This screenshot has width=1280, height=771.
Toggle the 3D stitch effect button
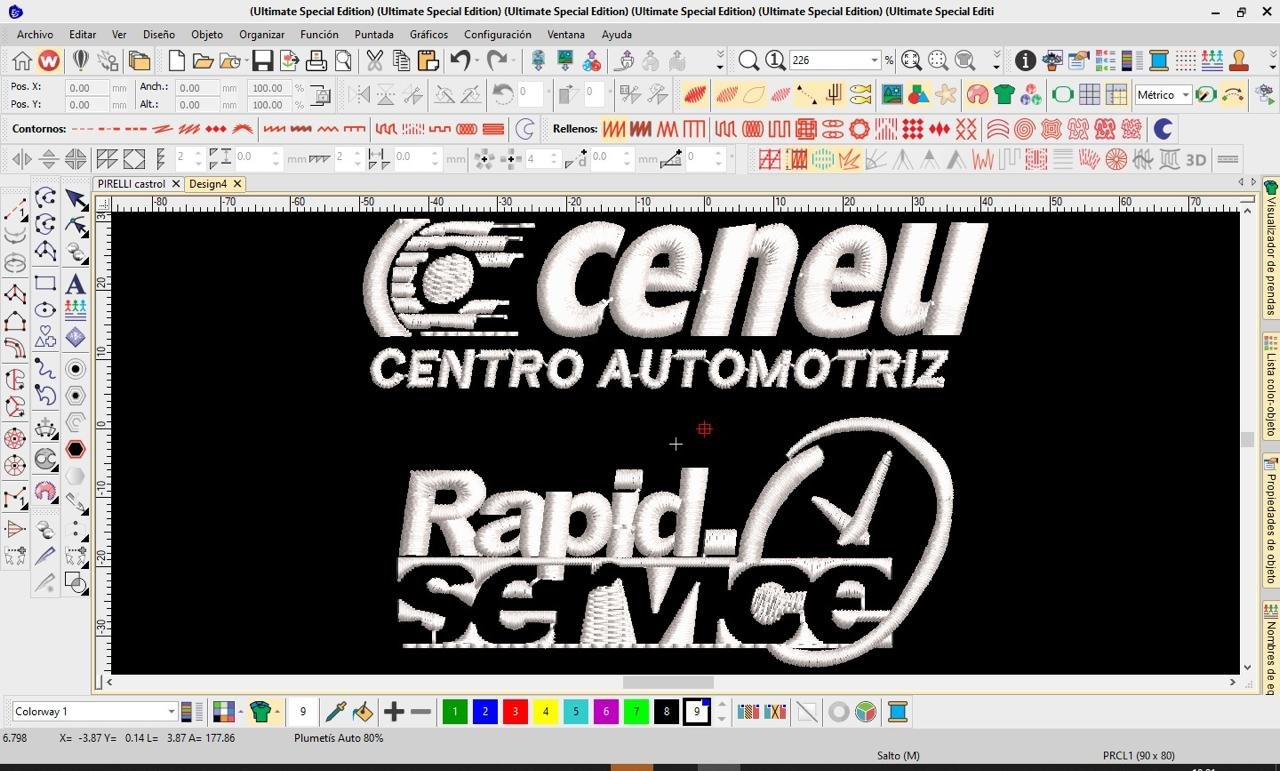click(1196, 160)
